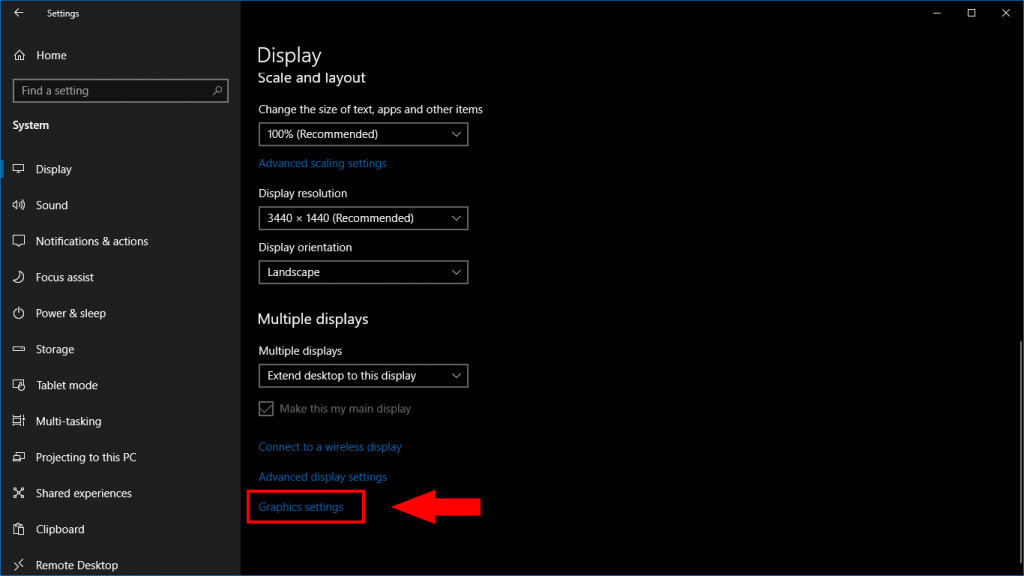Open Graphics settings link

tap(305, 507)
